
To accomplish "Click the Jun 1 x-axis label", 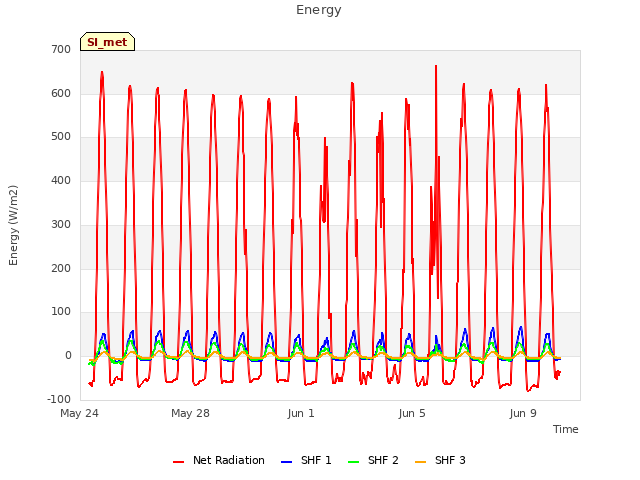I will click(301, 413).
